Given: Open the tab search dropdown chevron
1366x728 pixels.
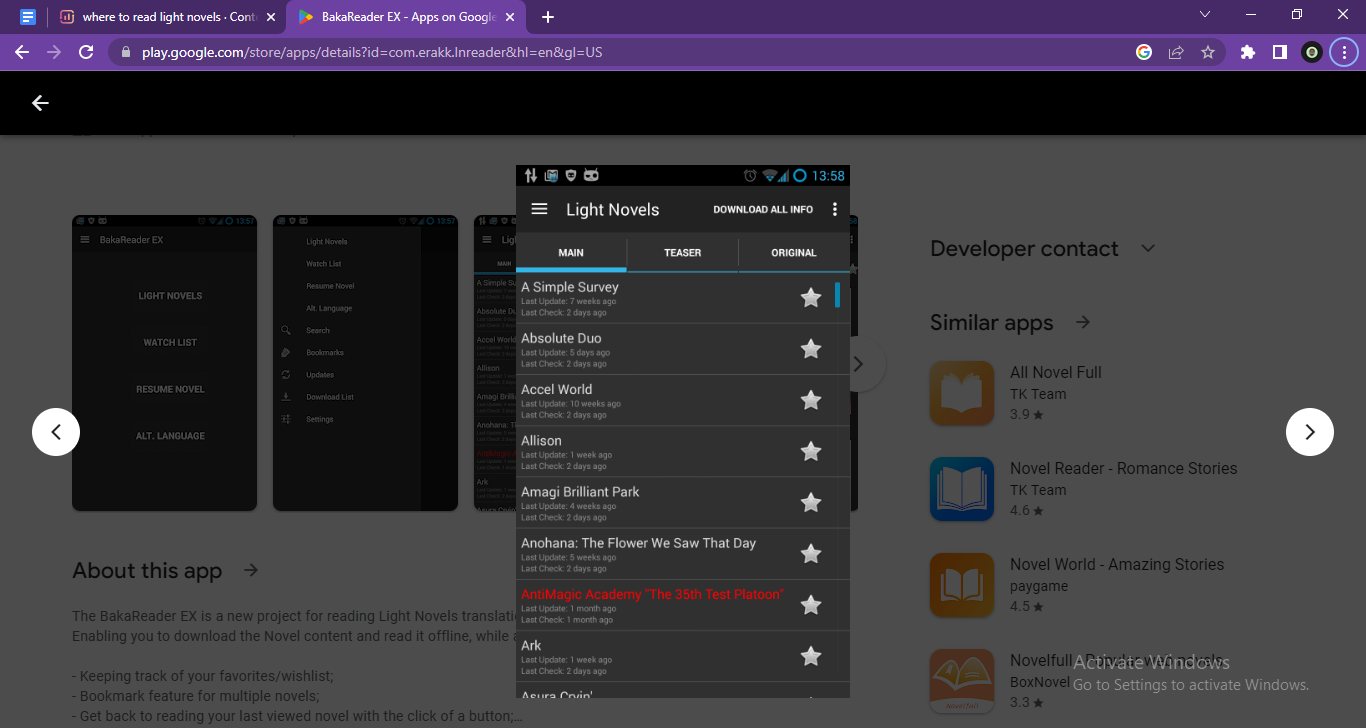Looking at the screenshot, I should [1204, 14].
